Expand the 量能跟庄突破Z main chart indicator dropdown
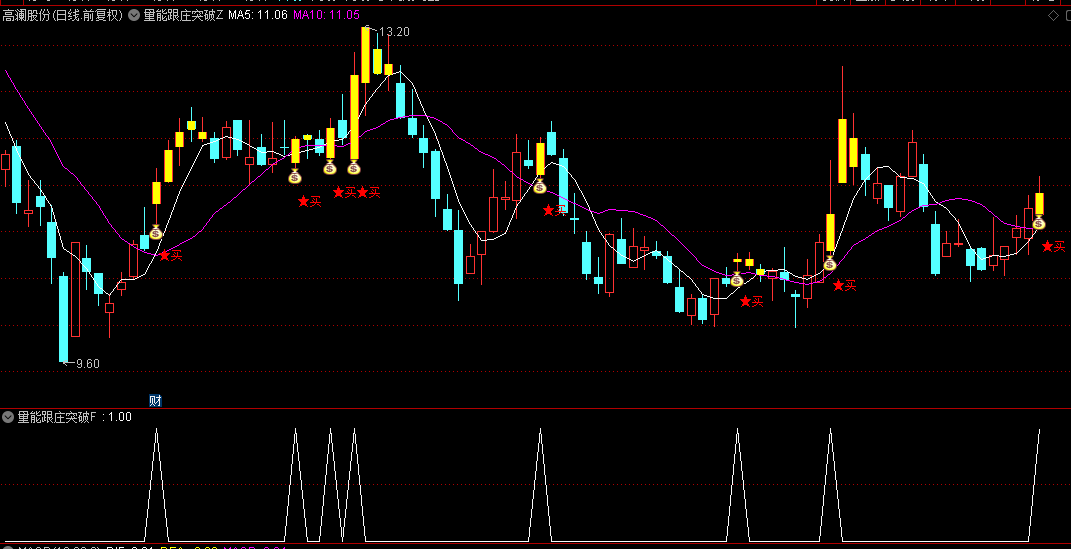The height and width of the screenshot is (549, 1071). [x=134, y=15]
